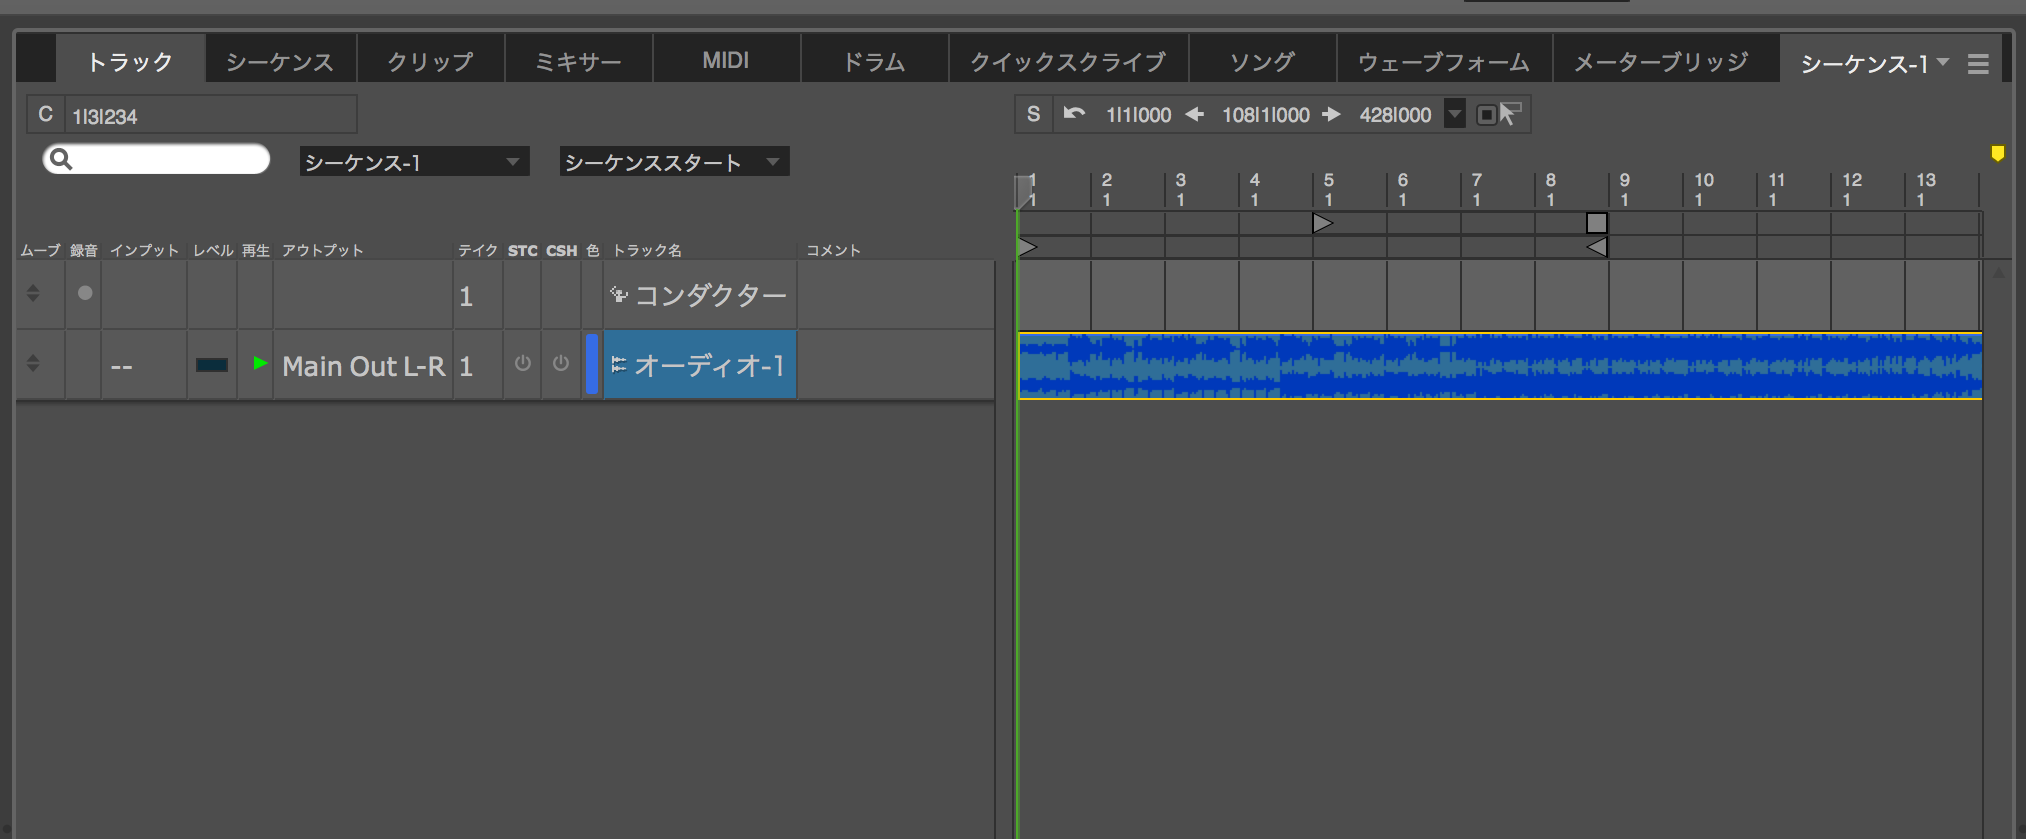Image resolution: width=2026 pixels, height=839 pixels.
Task: Click the undo arrow in the selection bar
Action: tap(1074, 114)
